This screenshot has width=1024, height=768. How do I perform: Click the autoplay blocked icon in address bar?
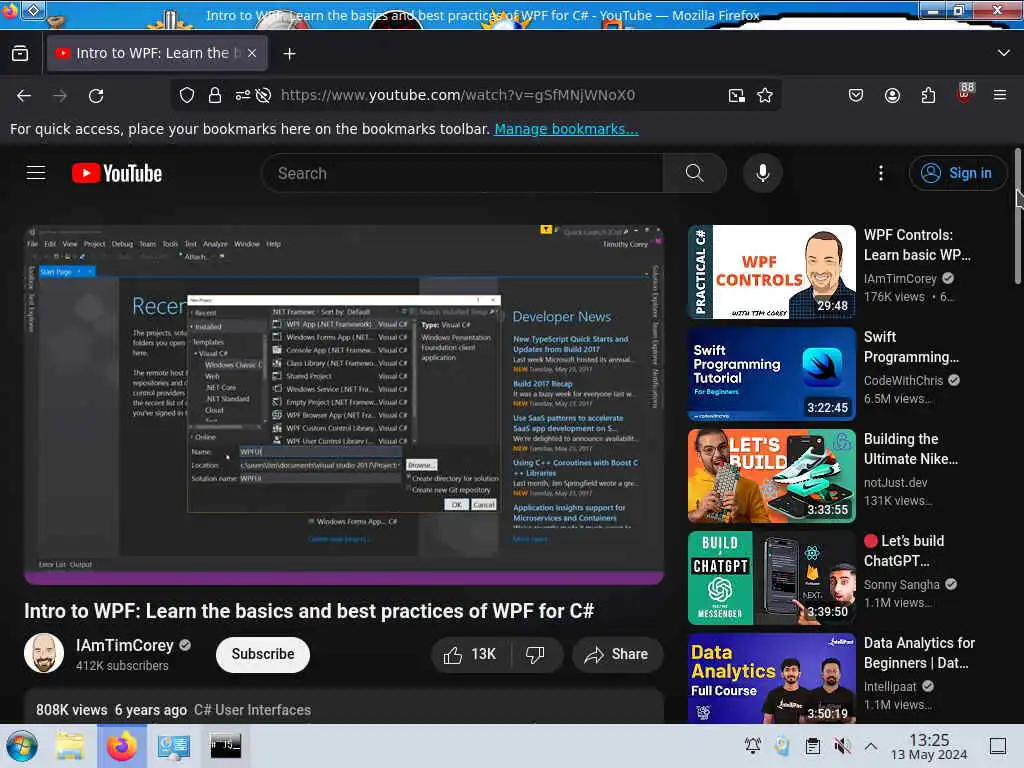pyautogui.click(x=263, y=95)
